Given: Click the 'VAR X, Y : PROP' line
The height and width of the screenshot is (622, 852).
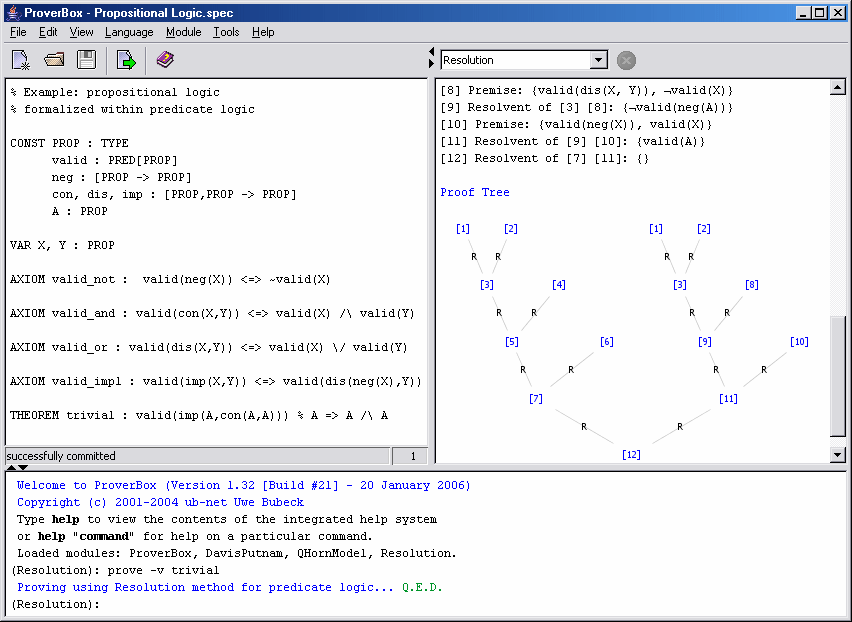Looking at the screenshot, I should click(62, 246).
